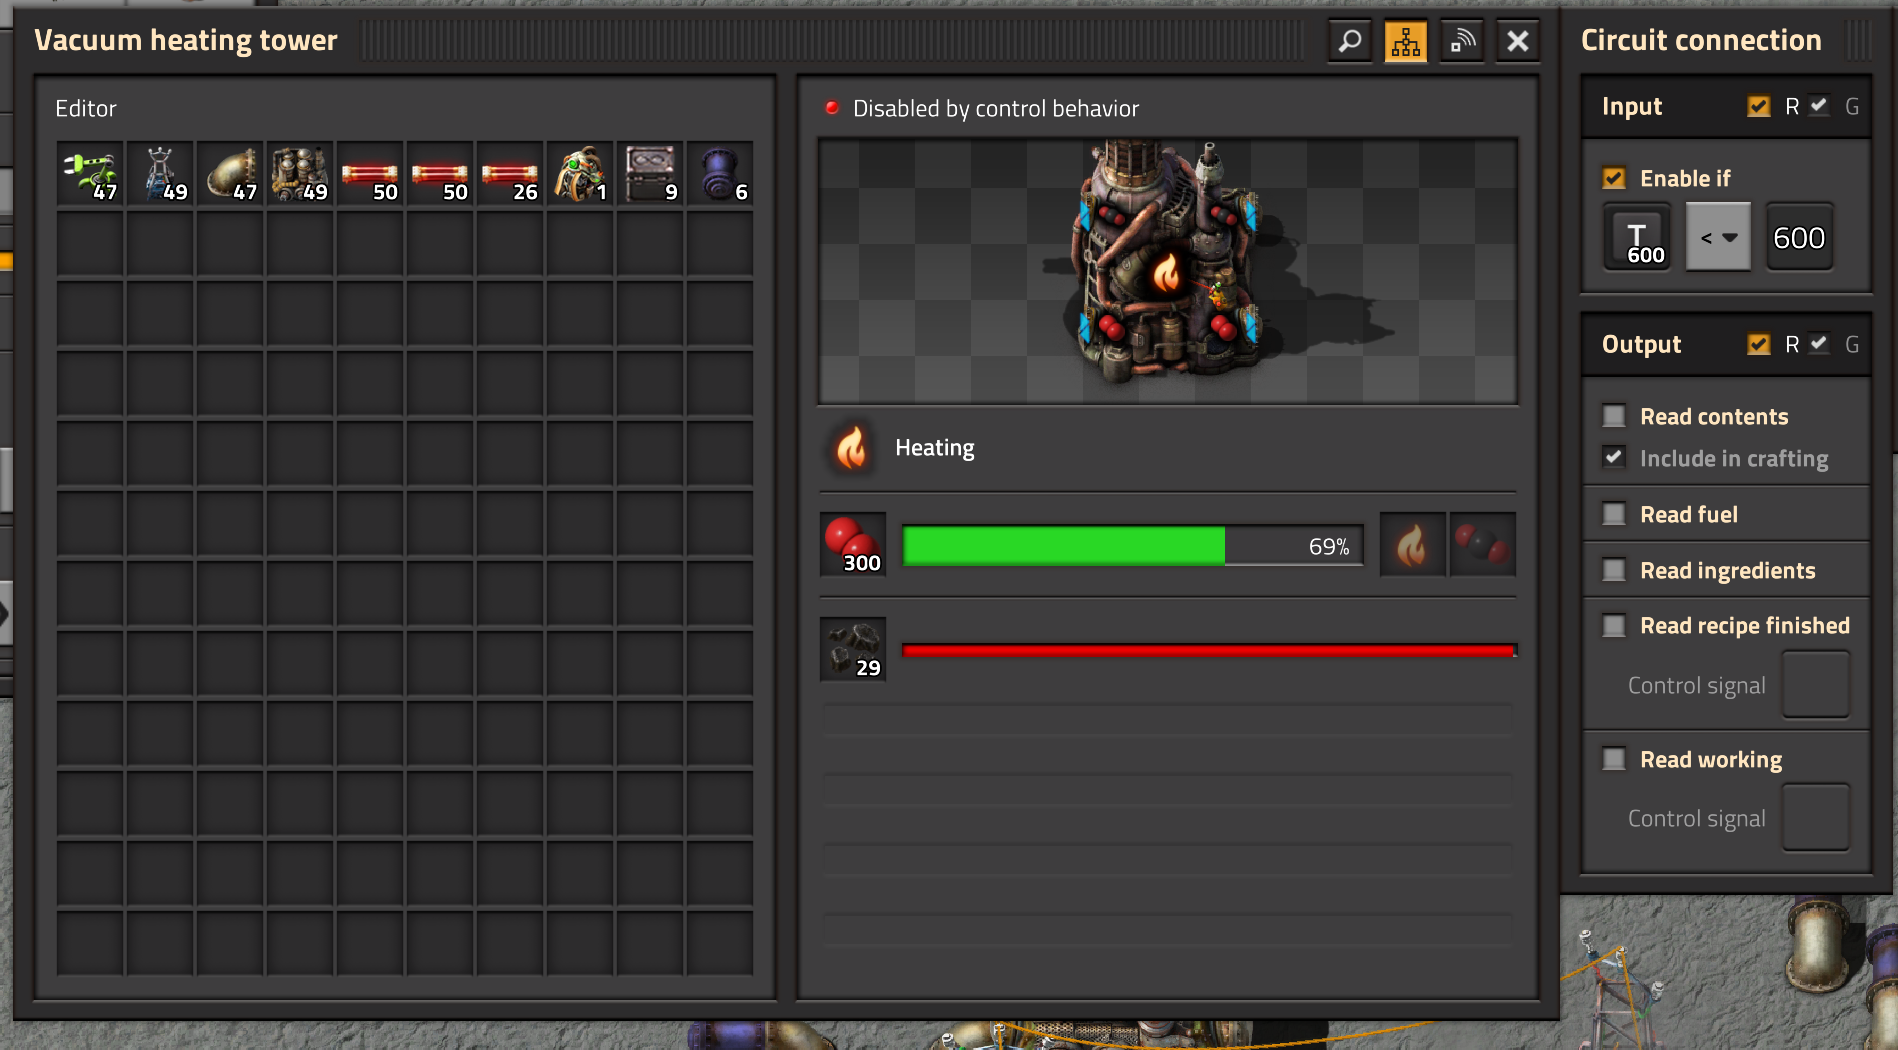
Task: Click the flame output product slot
Action: (x=1413, y=545)
